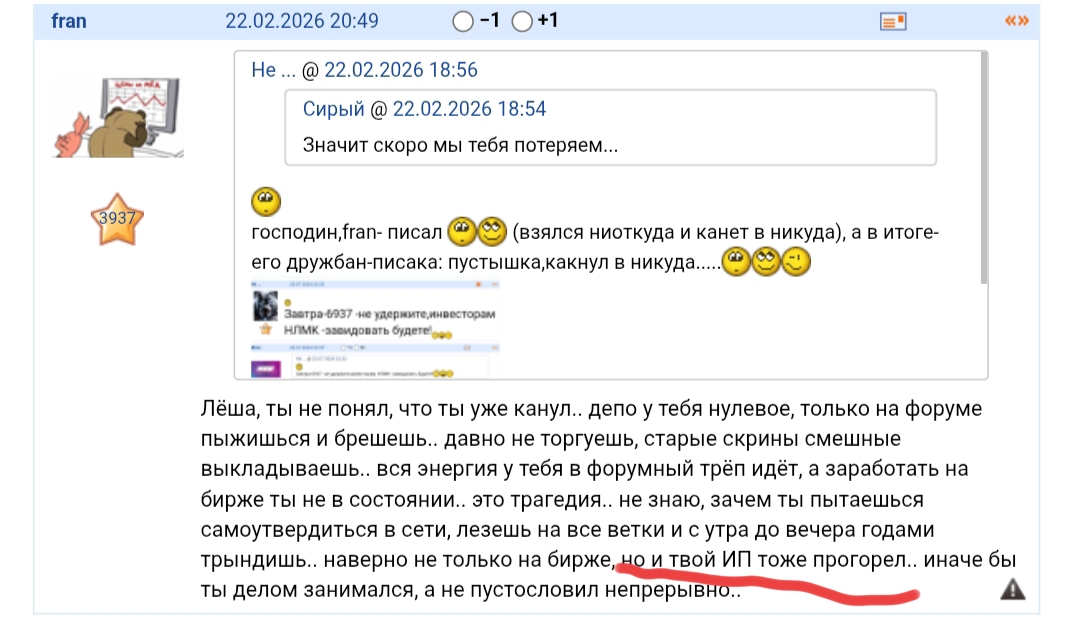Click the orange quote marks icon
1080x624 pixels.
pos(1017,21)
